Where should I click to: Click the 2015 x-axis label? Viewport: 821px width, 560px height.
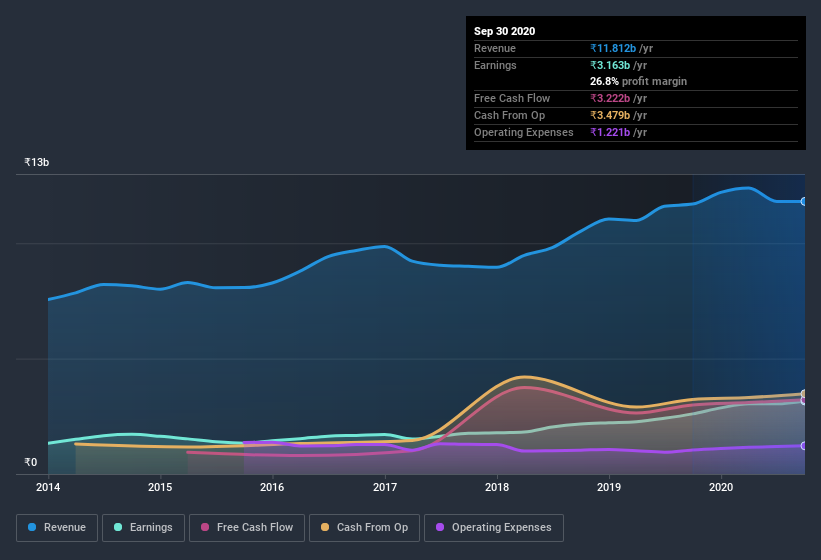coord(160,487)
